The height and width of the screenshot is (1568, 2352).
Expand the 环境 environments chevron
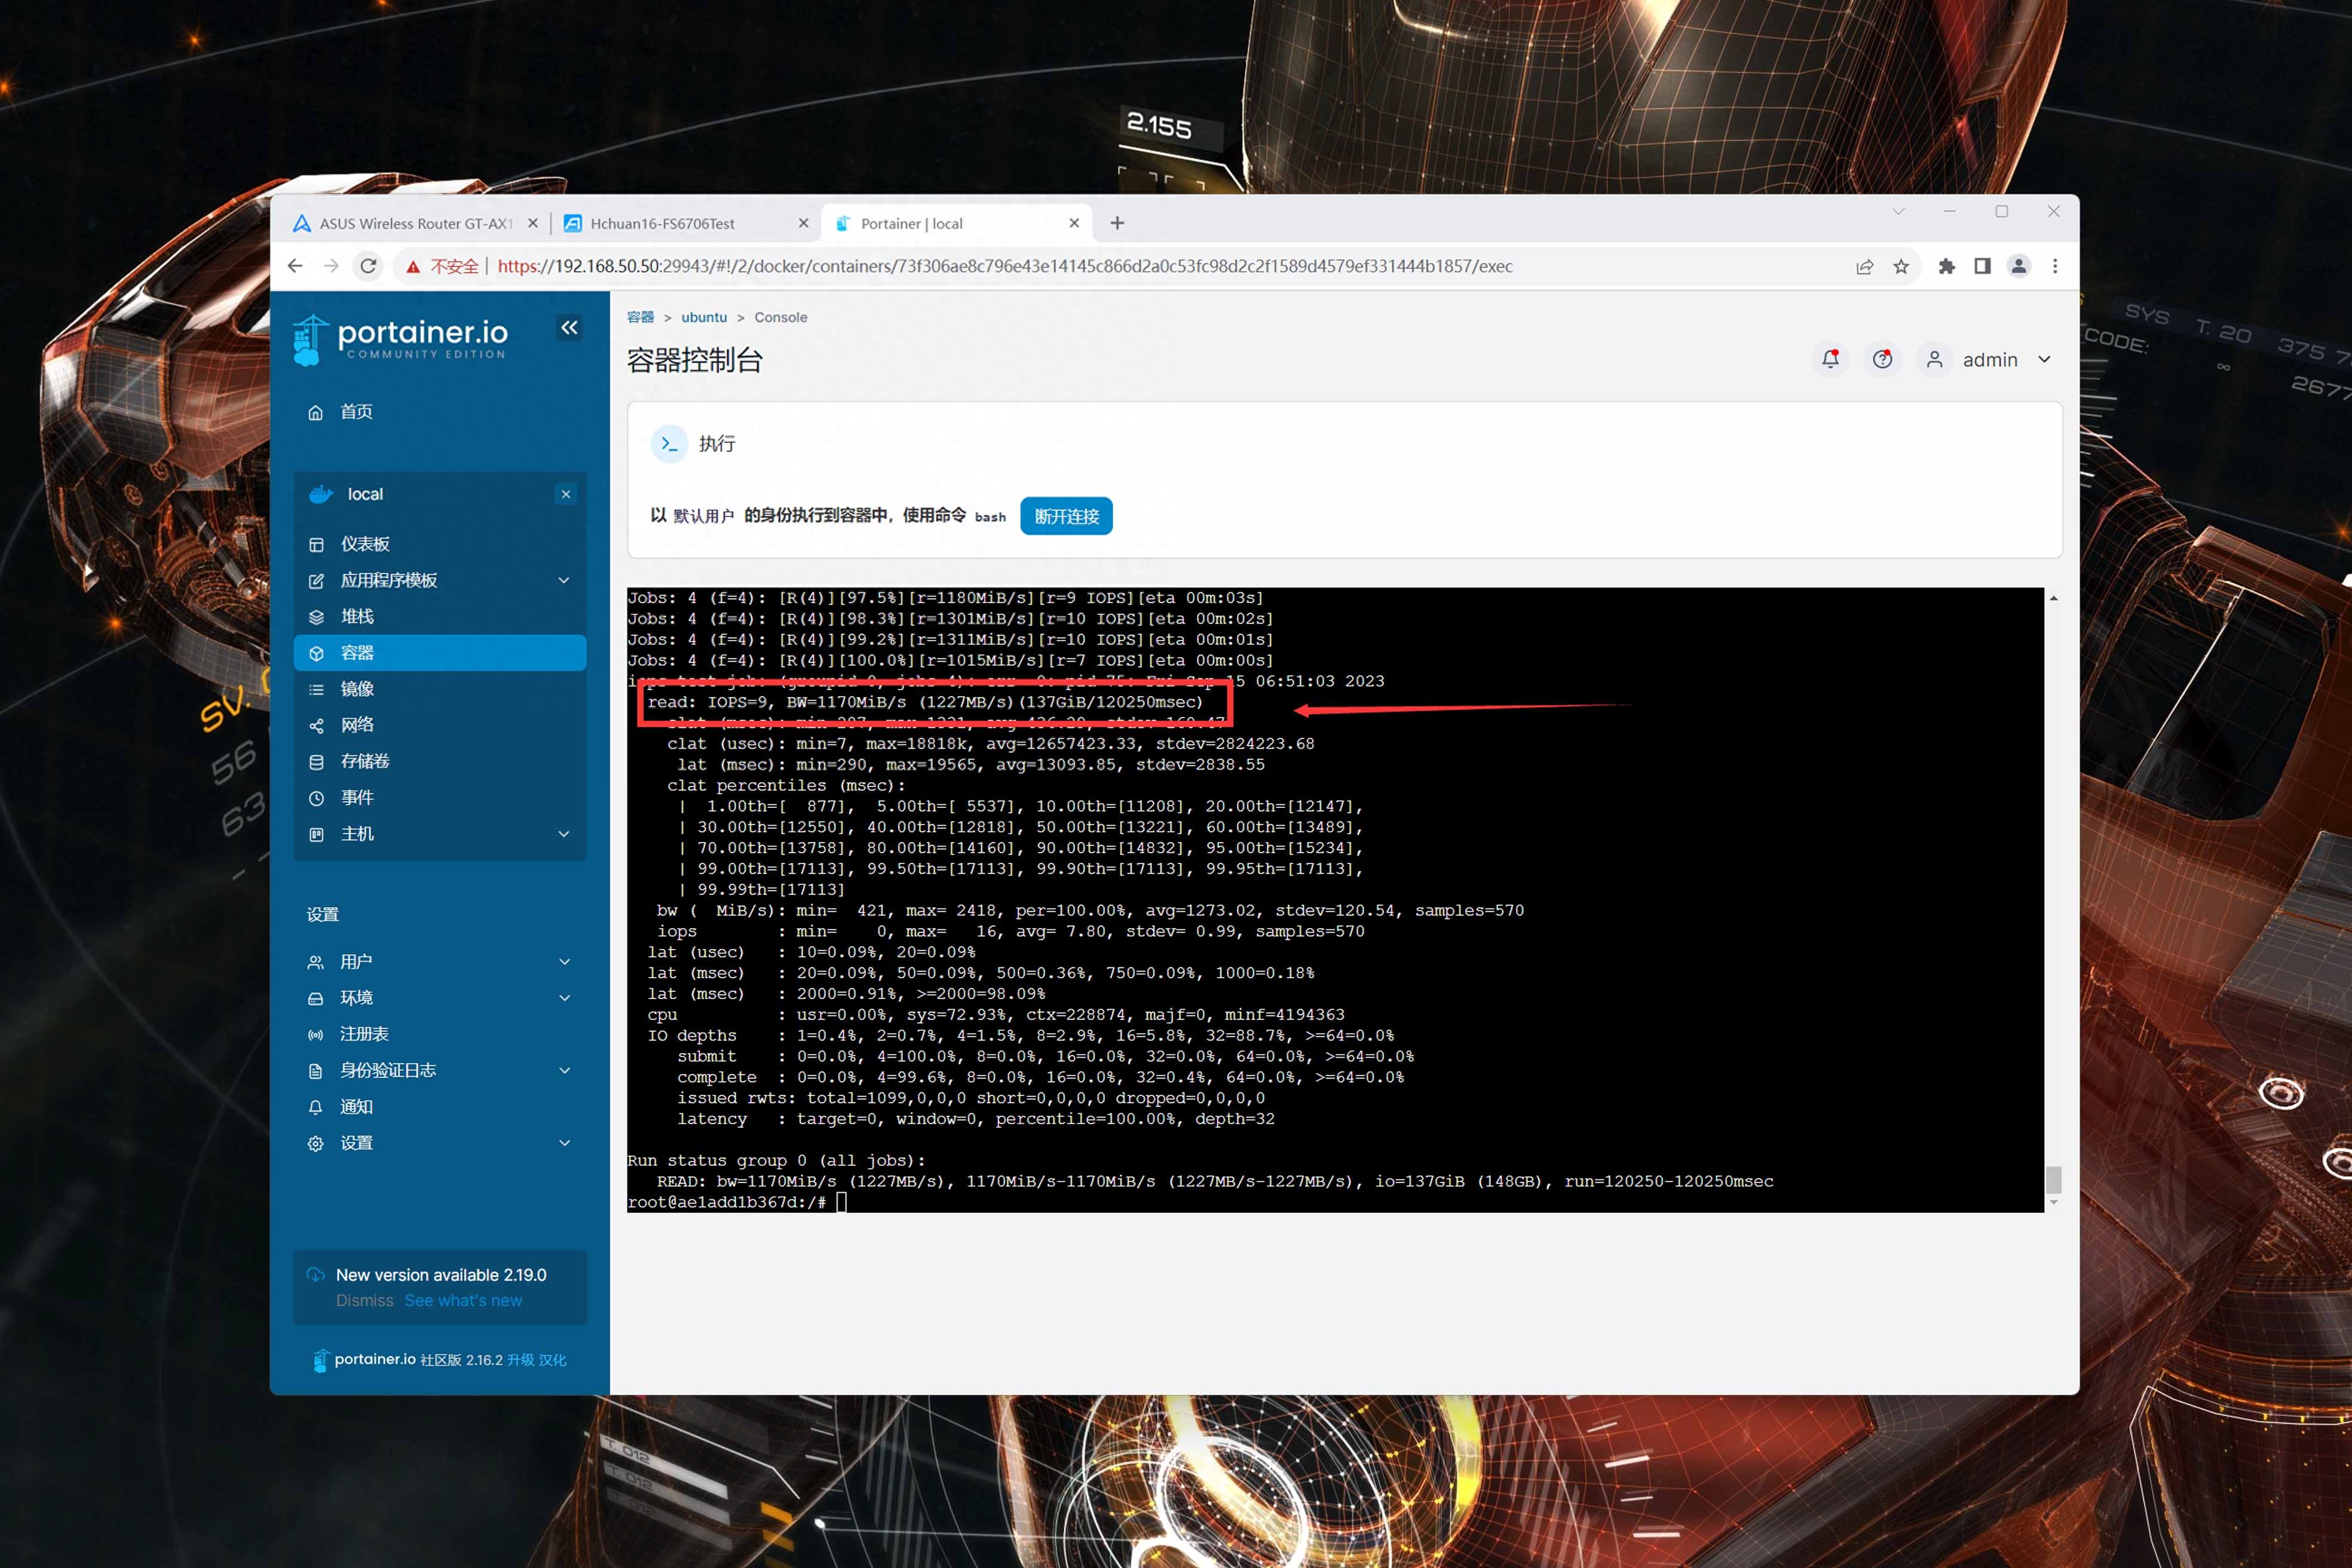[564, 998]
